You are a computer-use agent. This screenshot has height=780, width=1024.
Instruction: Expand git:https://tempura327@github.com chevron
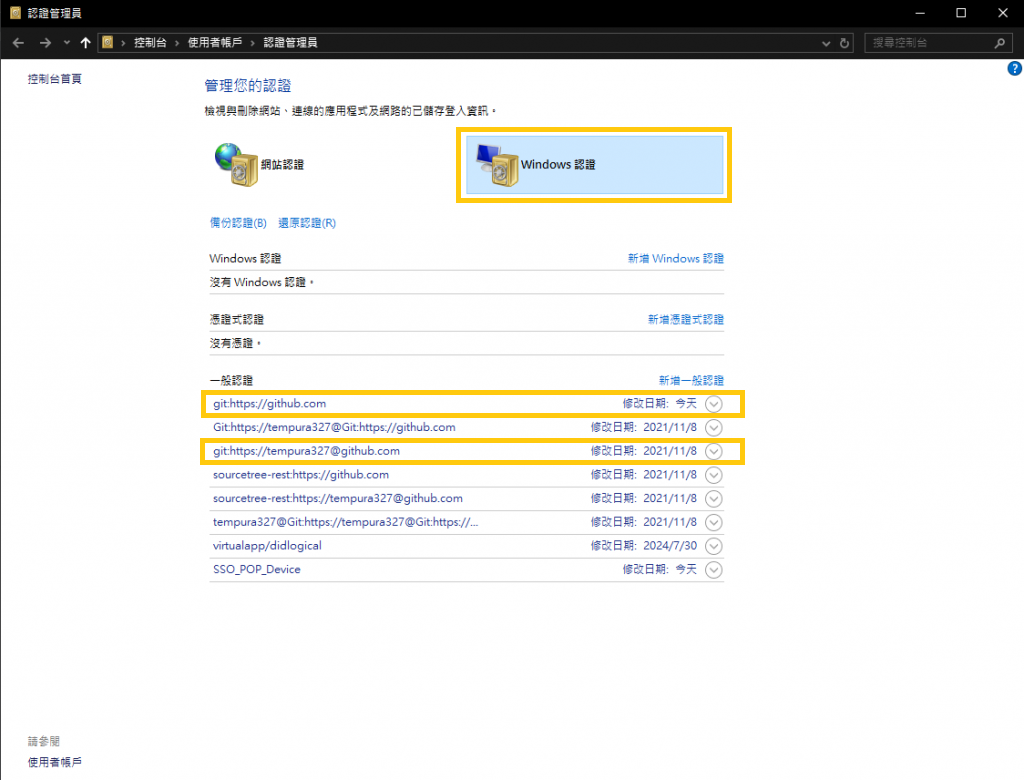pos(714,451)
